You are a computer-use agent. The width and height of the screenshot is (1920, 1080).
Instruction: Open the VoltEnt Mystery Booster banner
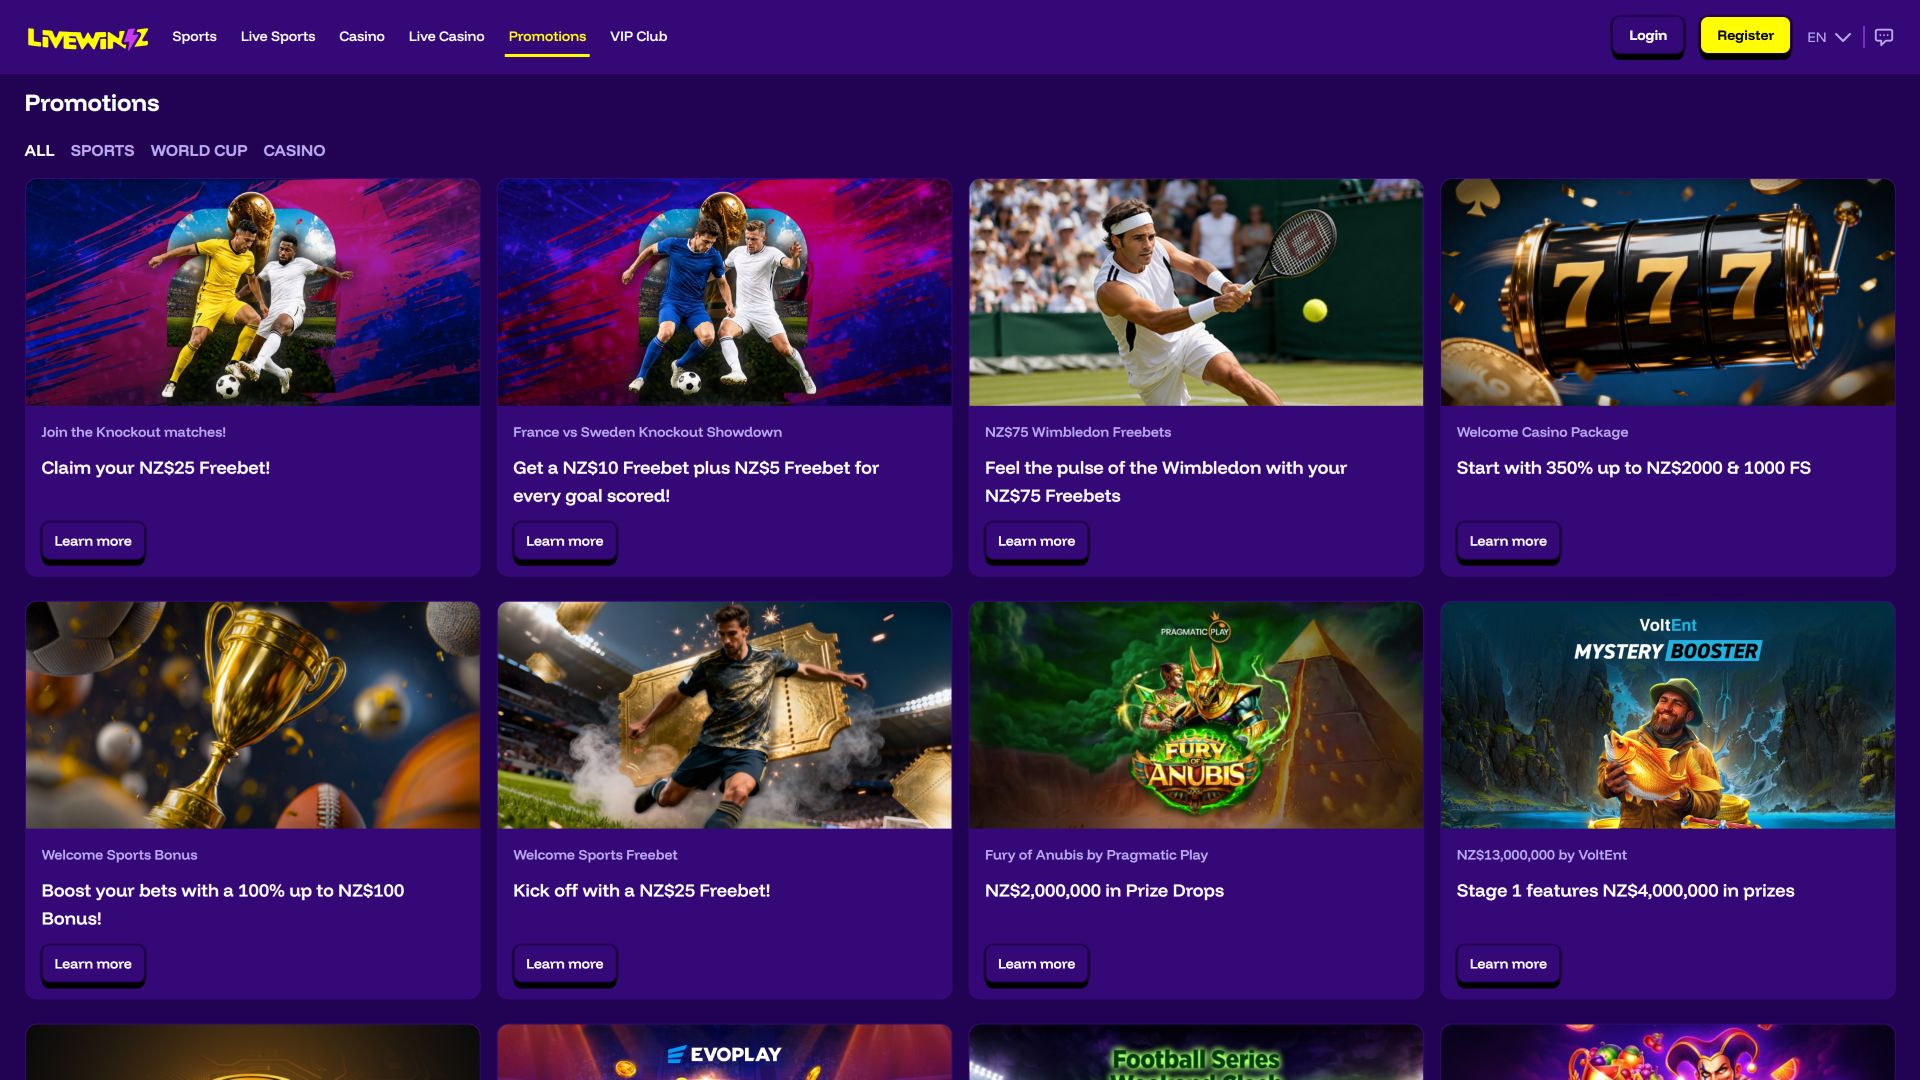[1668, 715]
